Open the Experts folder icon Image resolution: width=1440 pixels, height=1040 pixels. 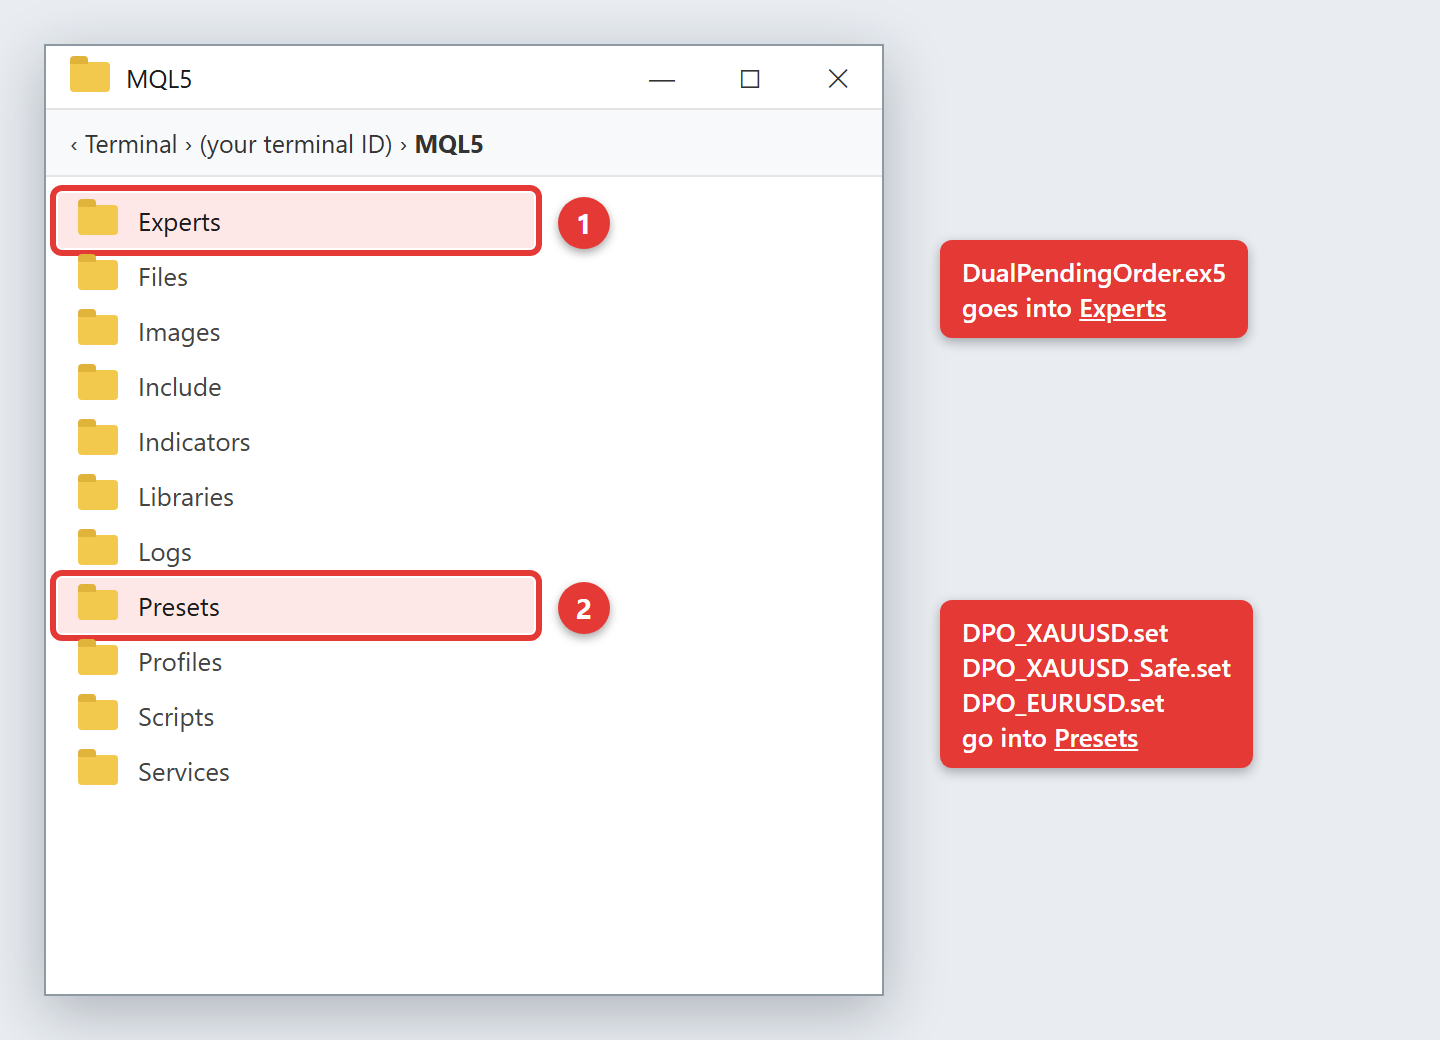tap(98, 219)
